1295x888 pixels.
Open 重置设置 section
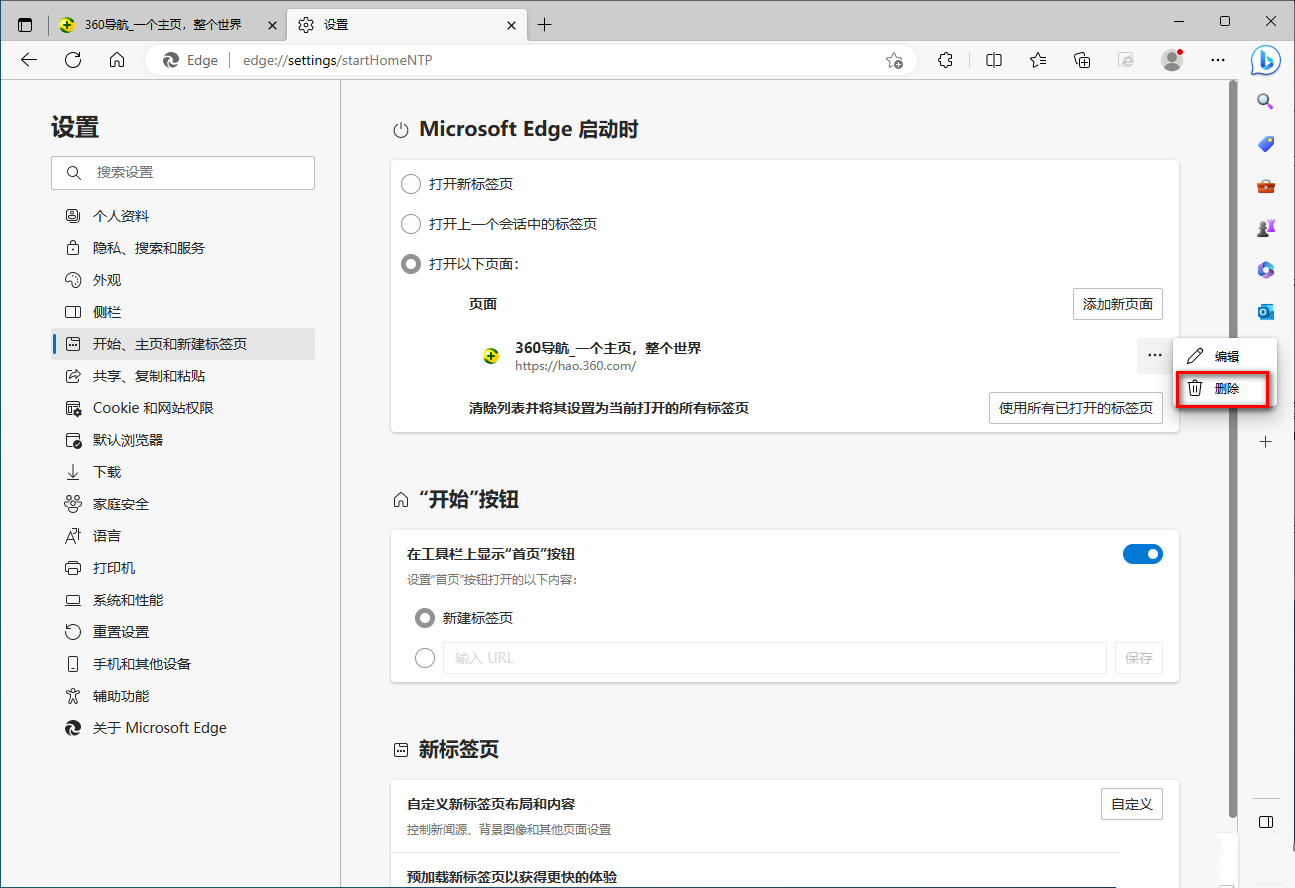(x=183, y=632)
